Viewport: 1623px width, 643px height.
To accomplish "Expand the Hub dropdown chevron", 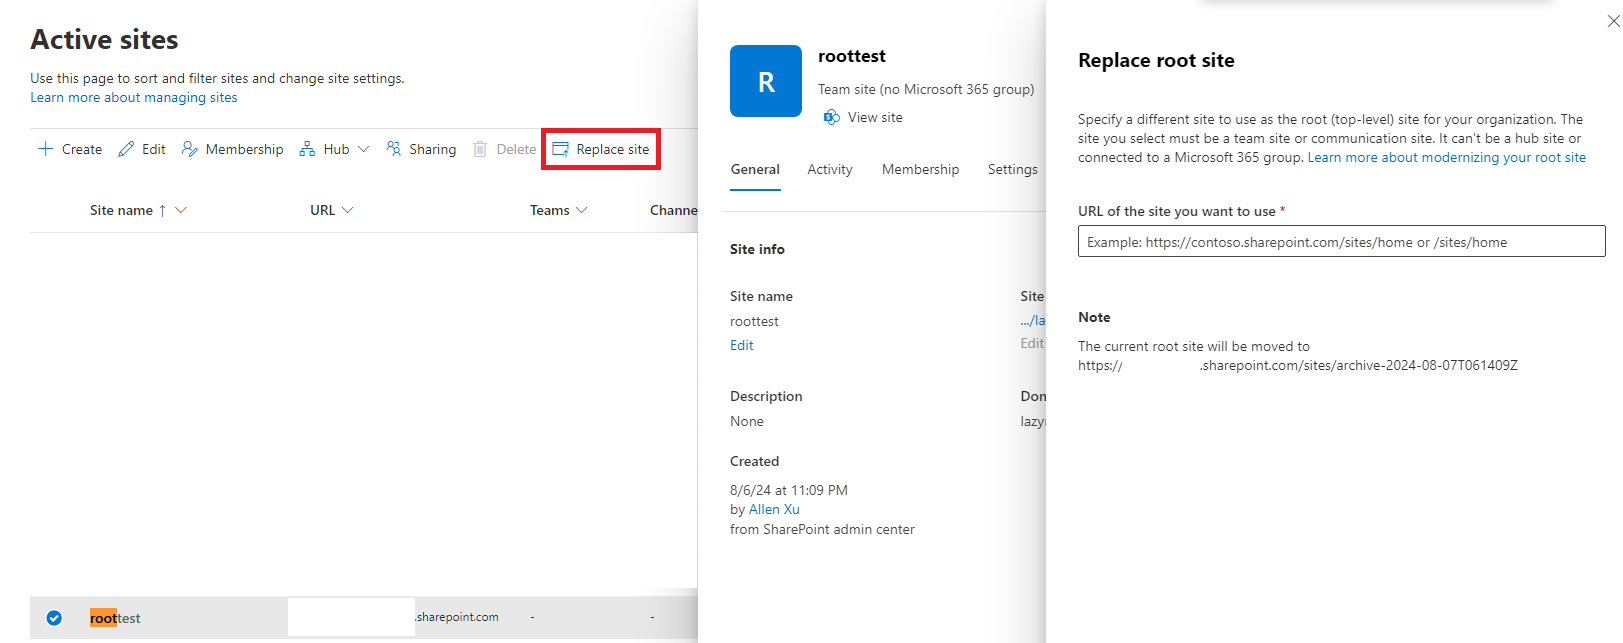I will click(363, 149).
